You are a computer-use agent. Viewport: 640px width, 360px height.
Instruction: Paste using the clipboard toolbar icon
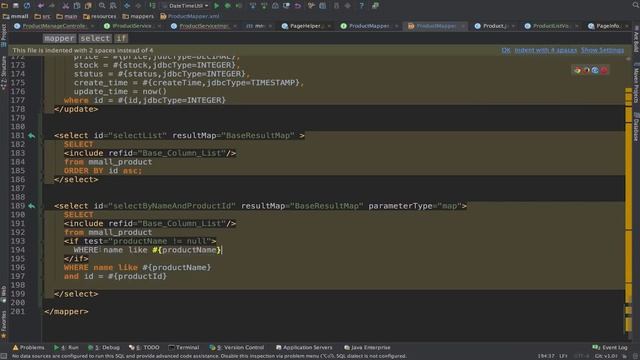coord(88,6)
